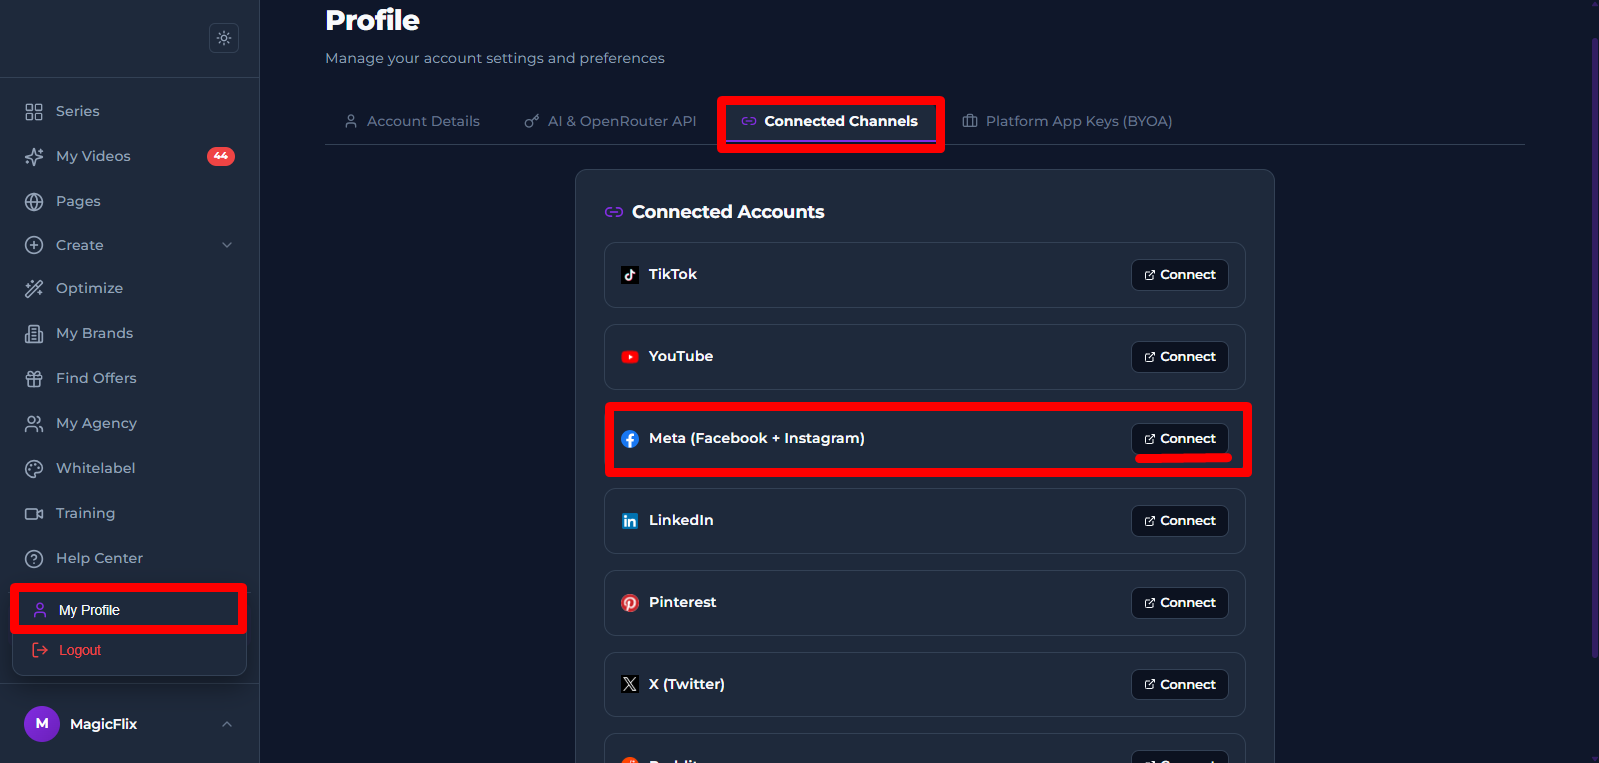Click the MagicFlix purple avatar
The image size is (1599, 763).
42,724
